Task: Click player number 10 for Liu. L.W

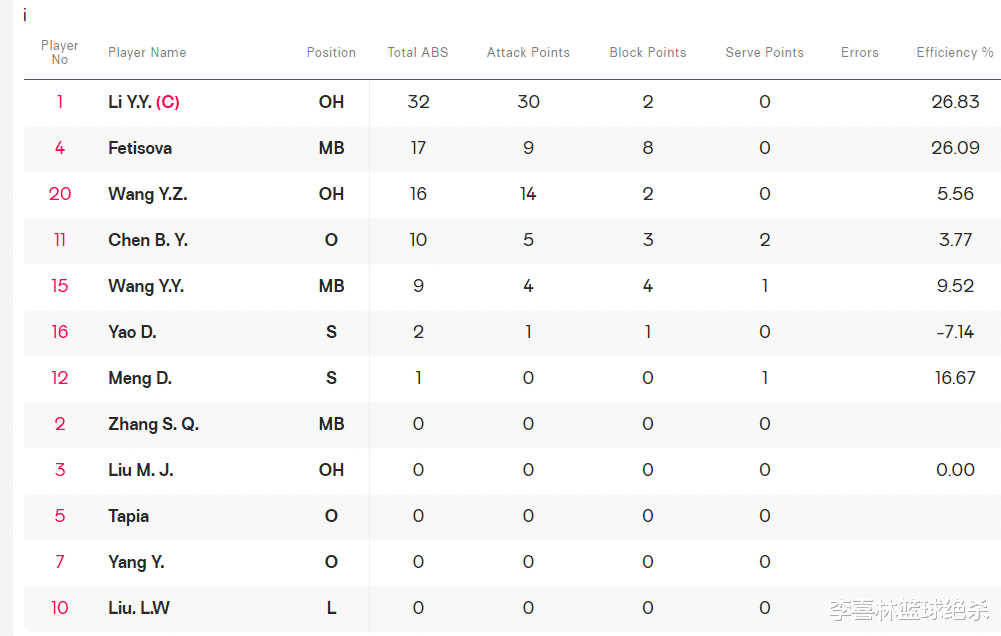Action: [x=60, y=608]
